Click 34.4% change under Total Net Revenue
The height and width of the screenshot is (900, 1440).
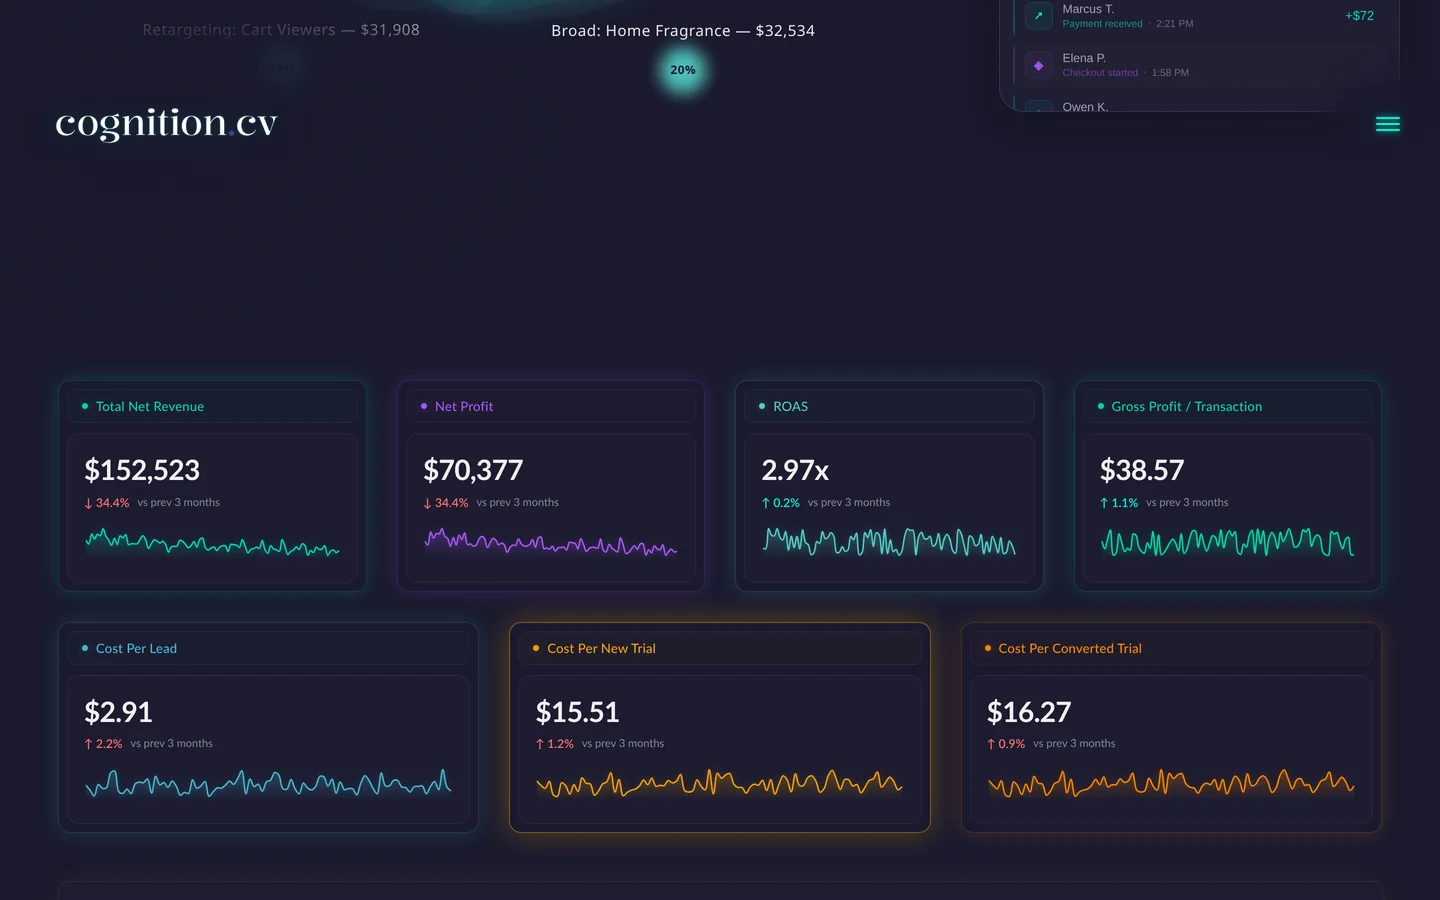click(107, 503)
